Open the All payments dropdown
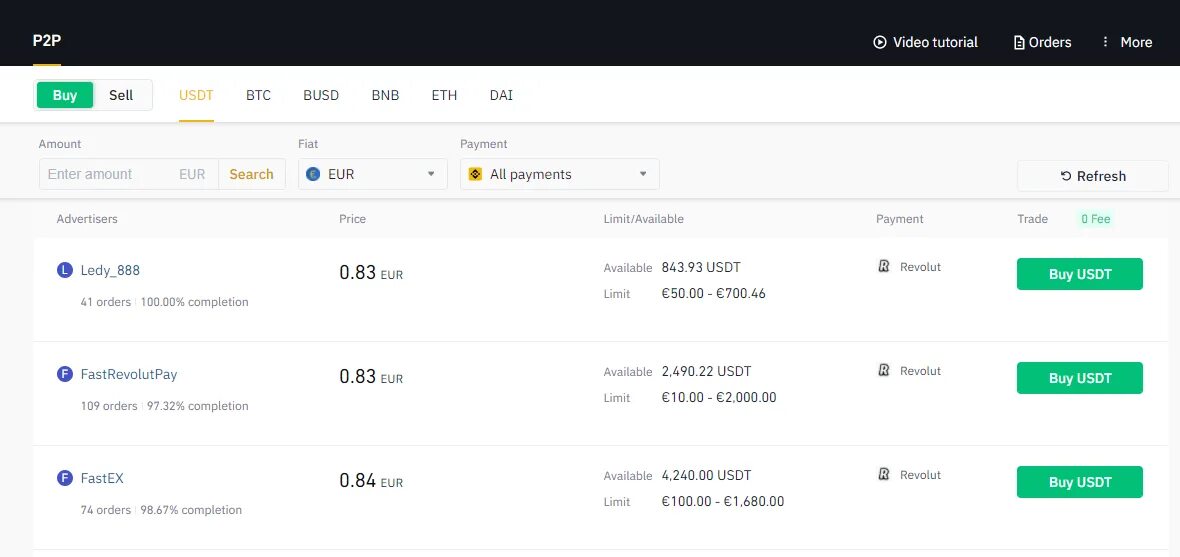Image resolution: width=1180 pixels, height=557 pixels. [560, 174]
